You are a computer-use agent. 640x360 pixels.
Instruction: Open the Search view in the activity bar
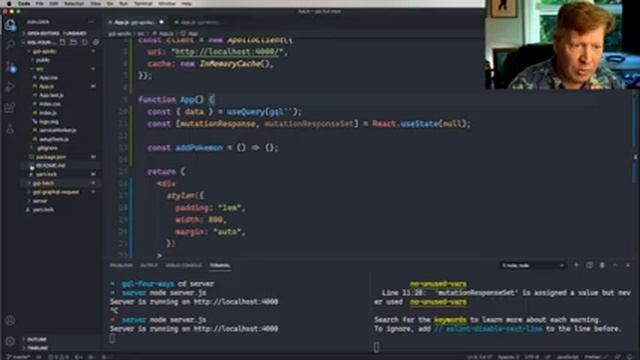click(10, 45)
